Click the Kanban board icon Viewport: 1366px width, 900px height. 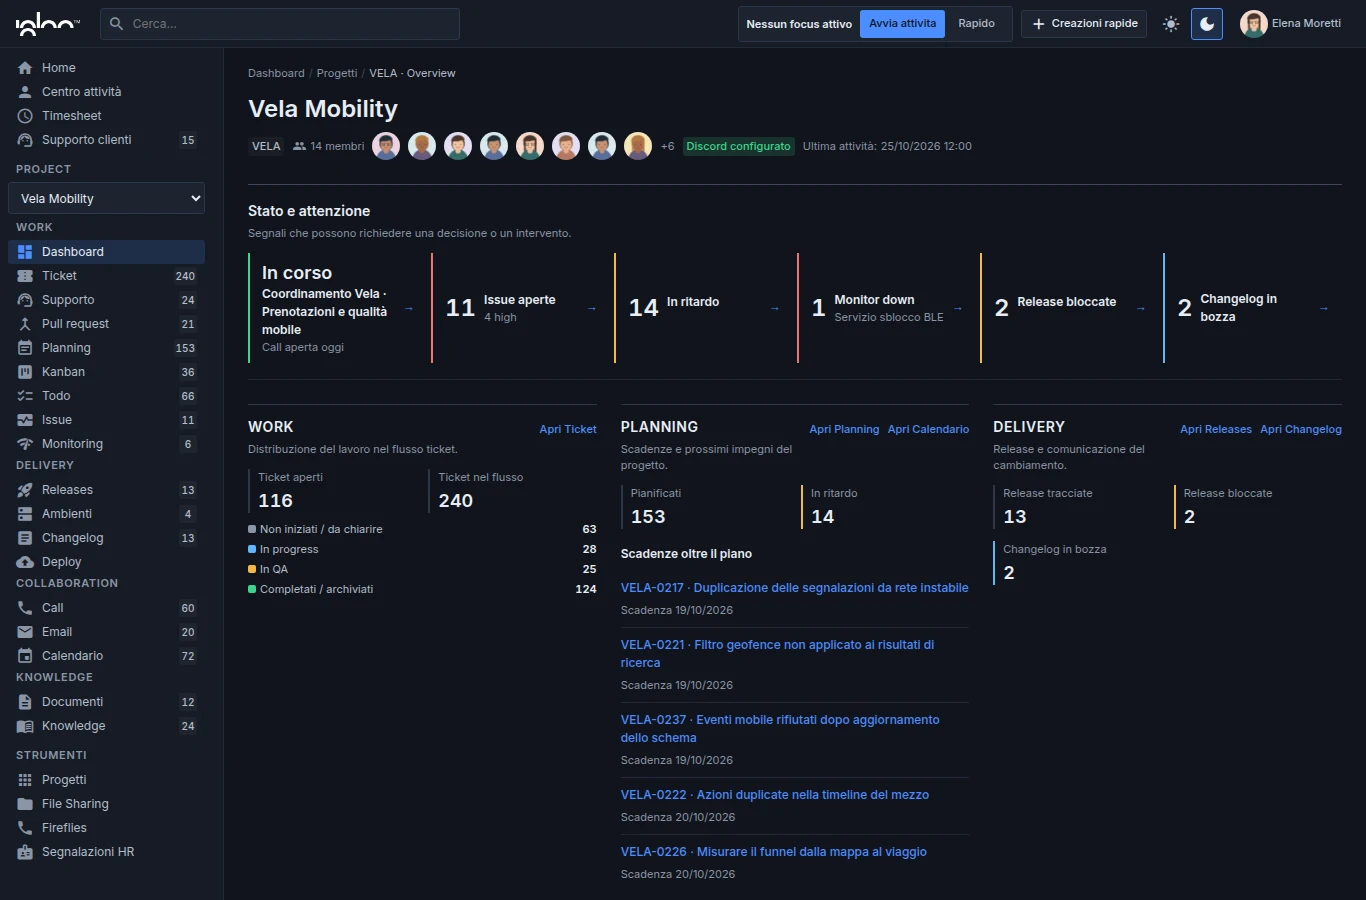coord(25,372)
